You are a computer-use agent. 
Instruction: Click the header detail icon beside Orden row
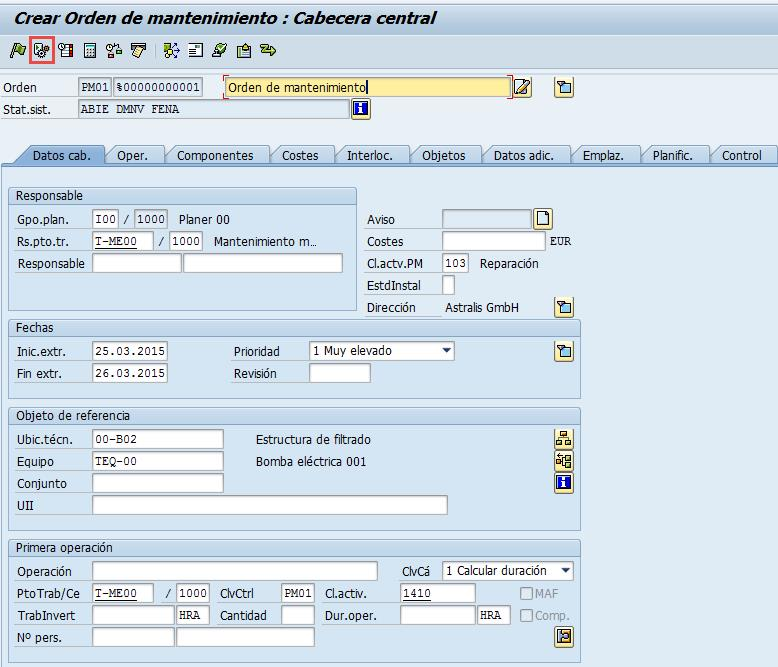tap(564, 88)
